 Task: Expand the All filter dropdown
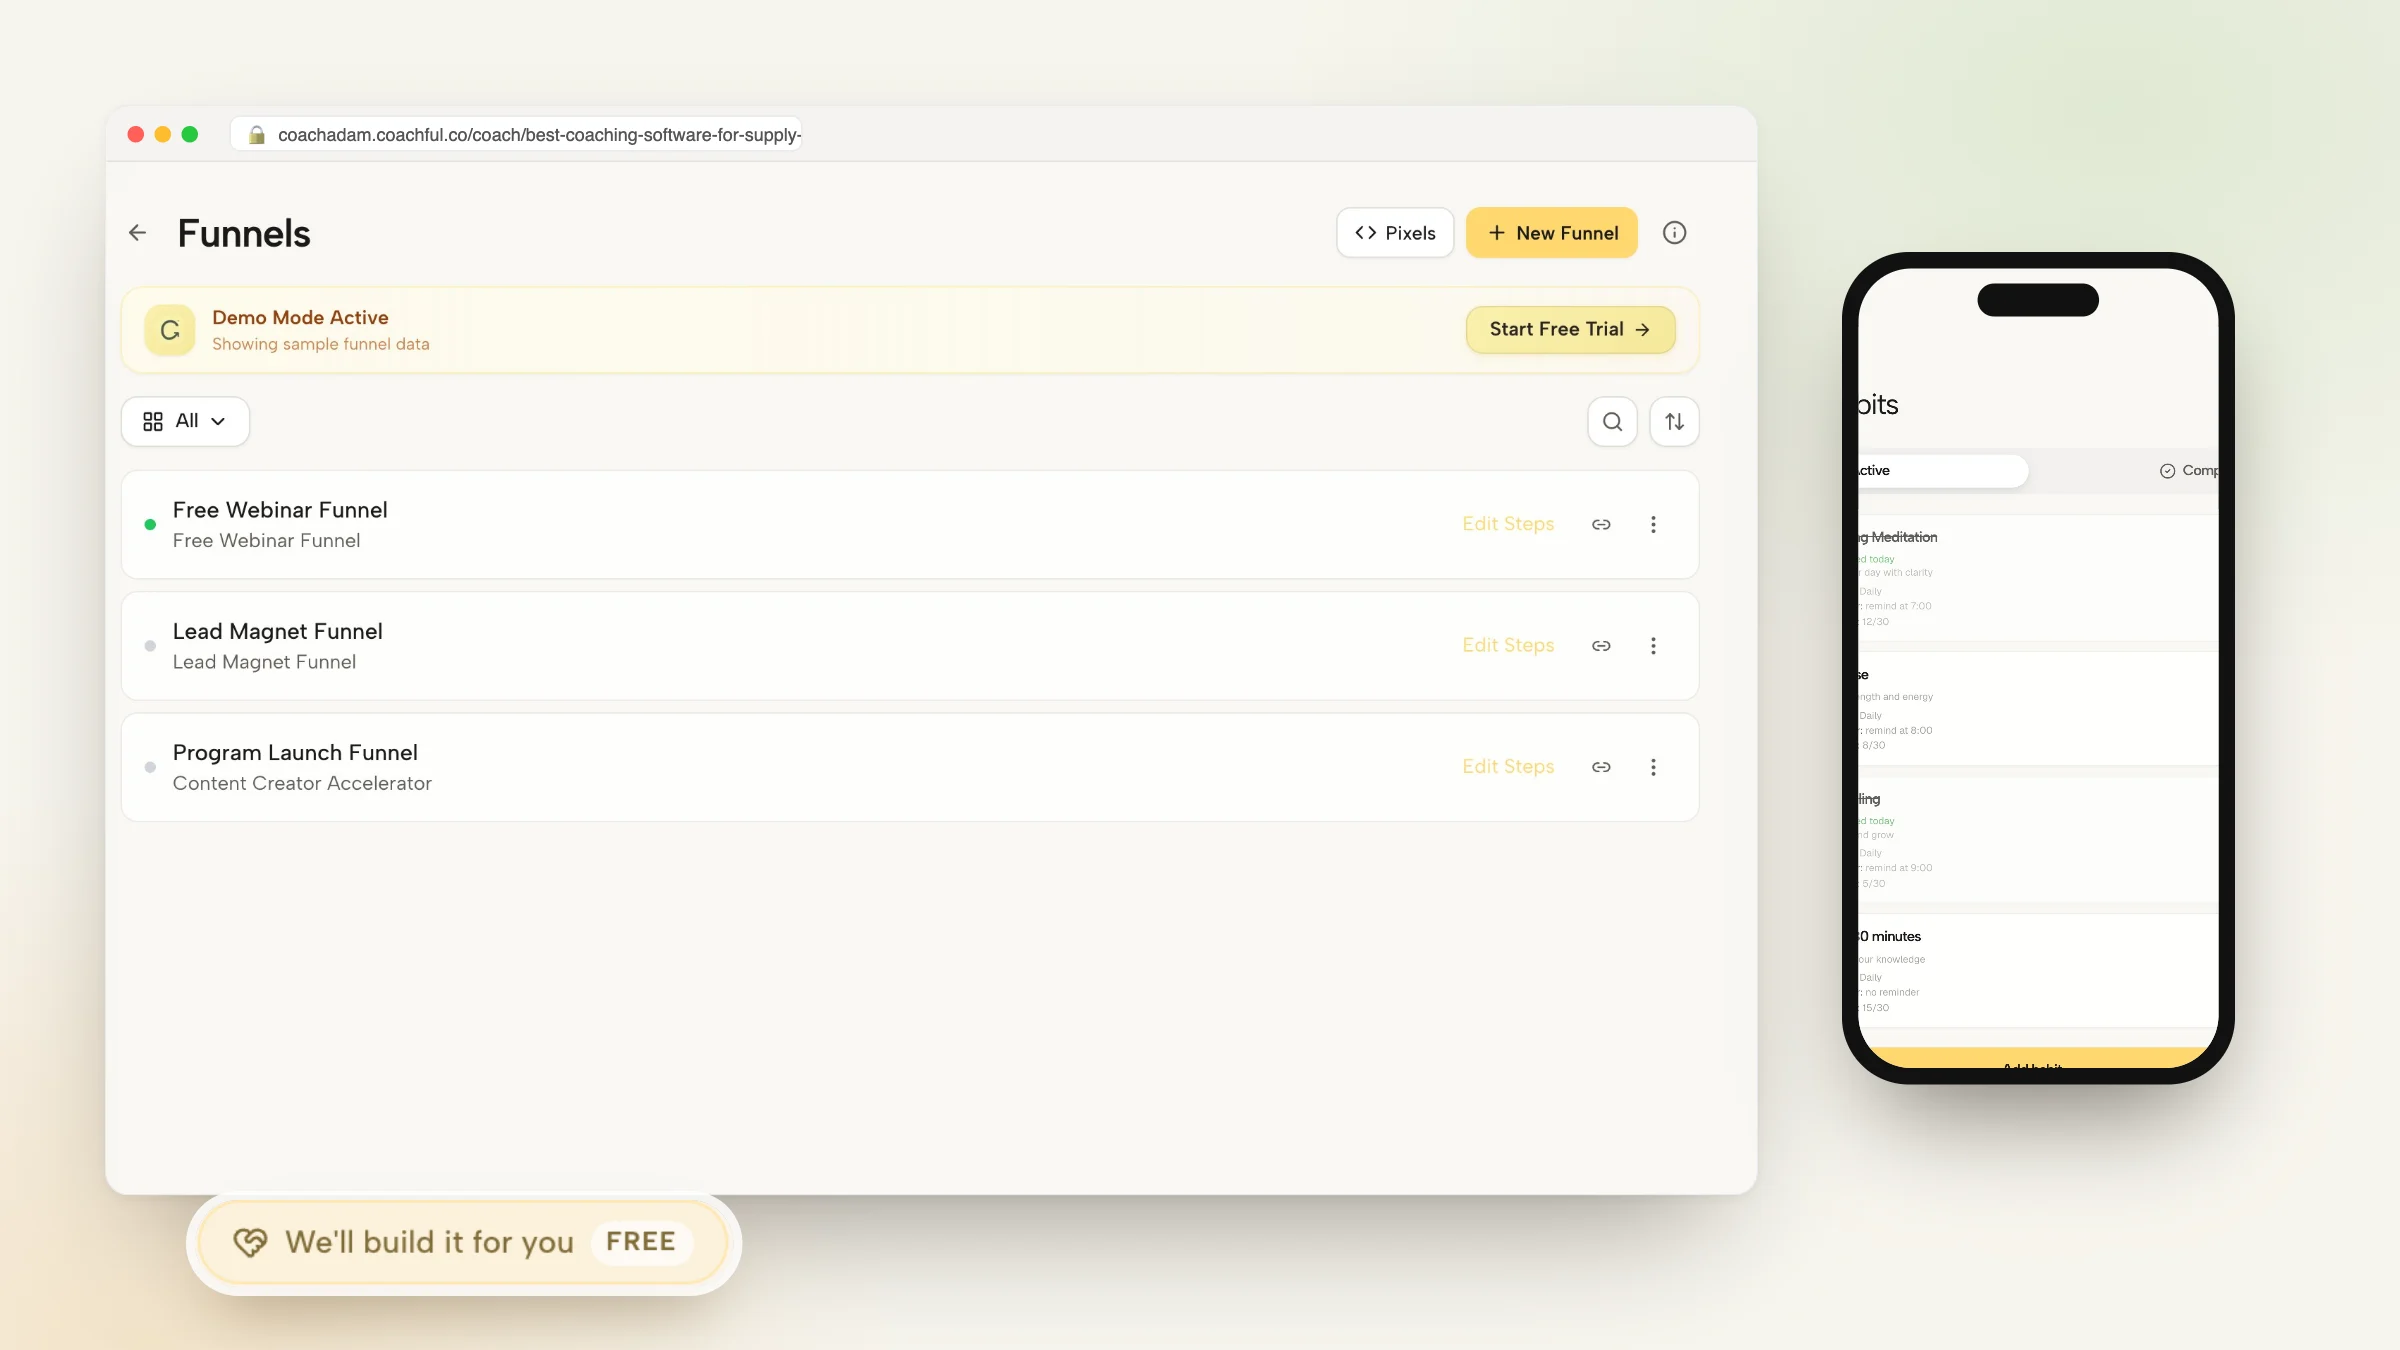click(185, 421)
